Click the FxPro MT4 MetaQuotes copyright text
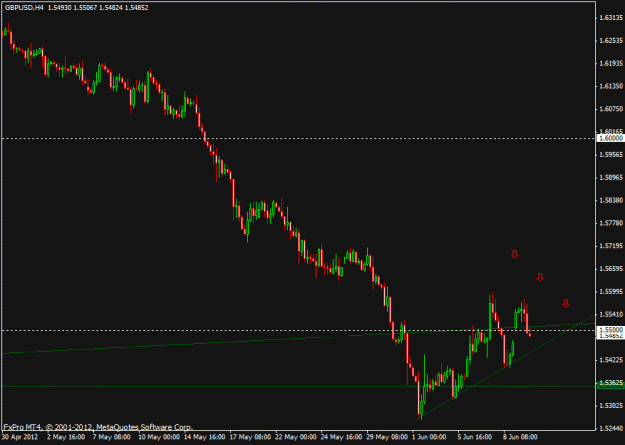The width and height of the screenshot is (625, 445). [x=98, y=427]
